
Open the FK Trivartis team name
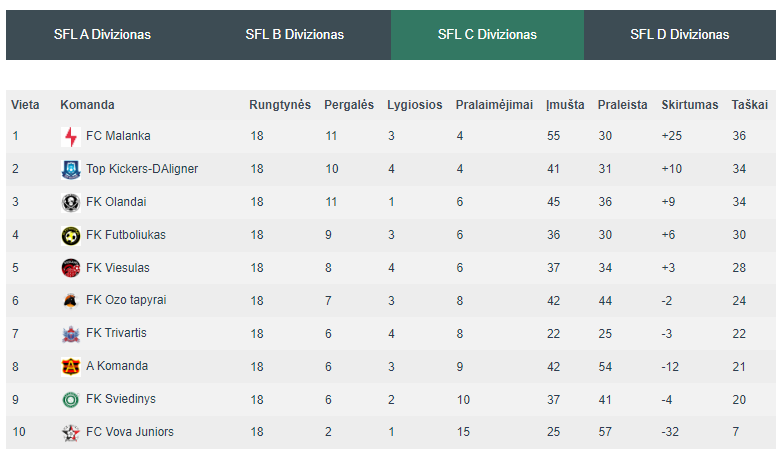116,333
